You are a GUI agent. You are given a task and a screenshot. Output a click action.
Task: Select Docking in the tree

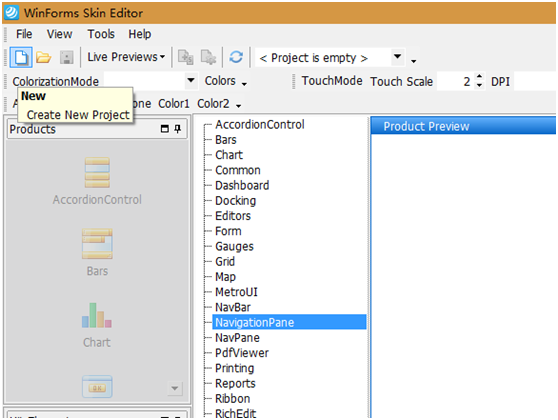click(x=235, y=201)
